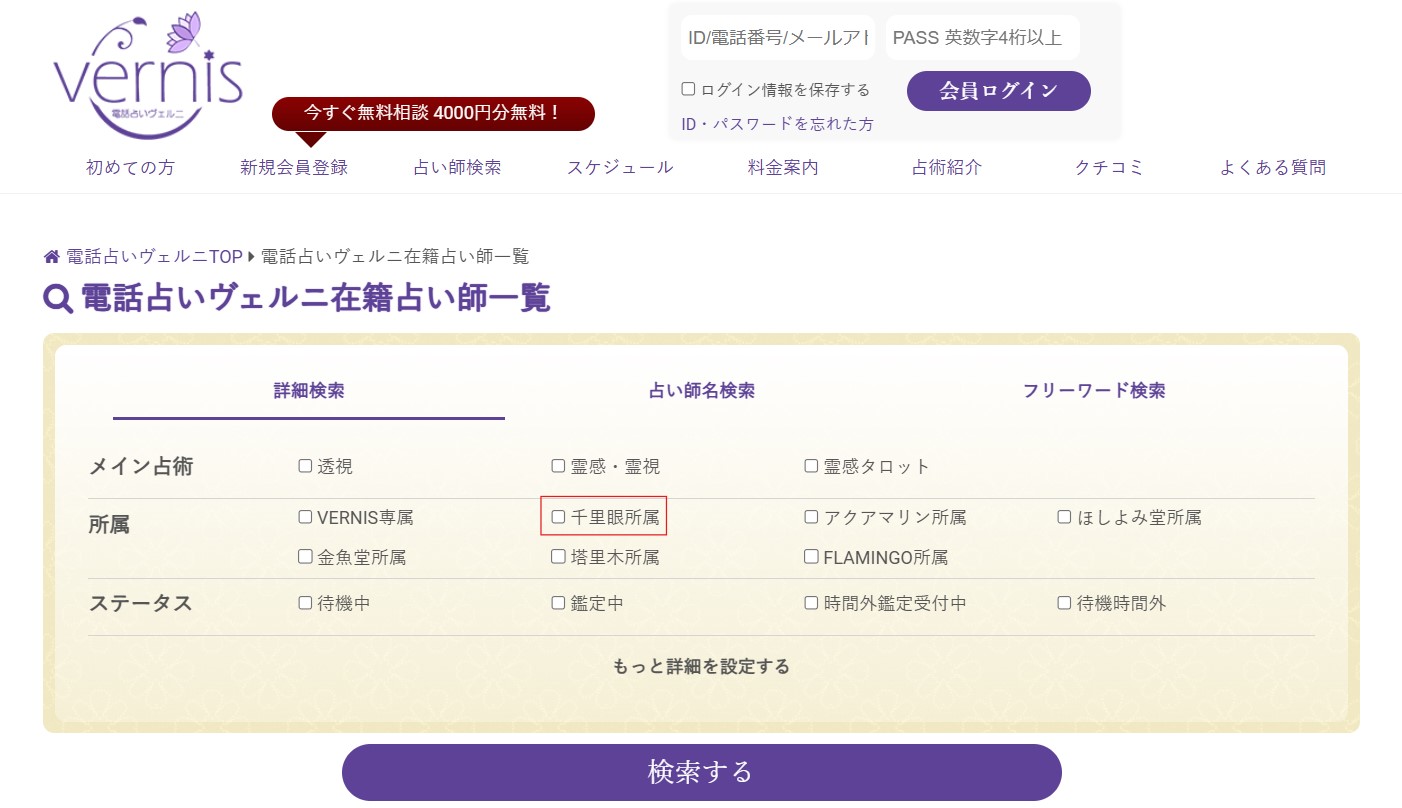Check the VERNIS専属 affiliation checkbox
Screen dimensions: 1402x808
click(x=304, y=516)
